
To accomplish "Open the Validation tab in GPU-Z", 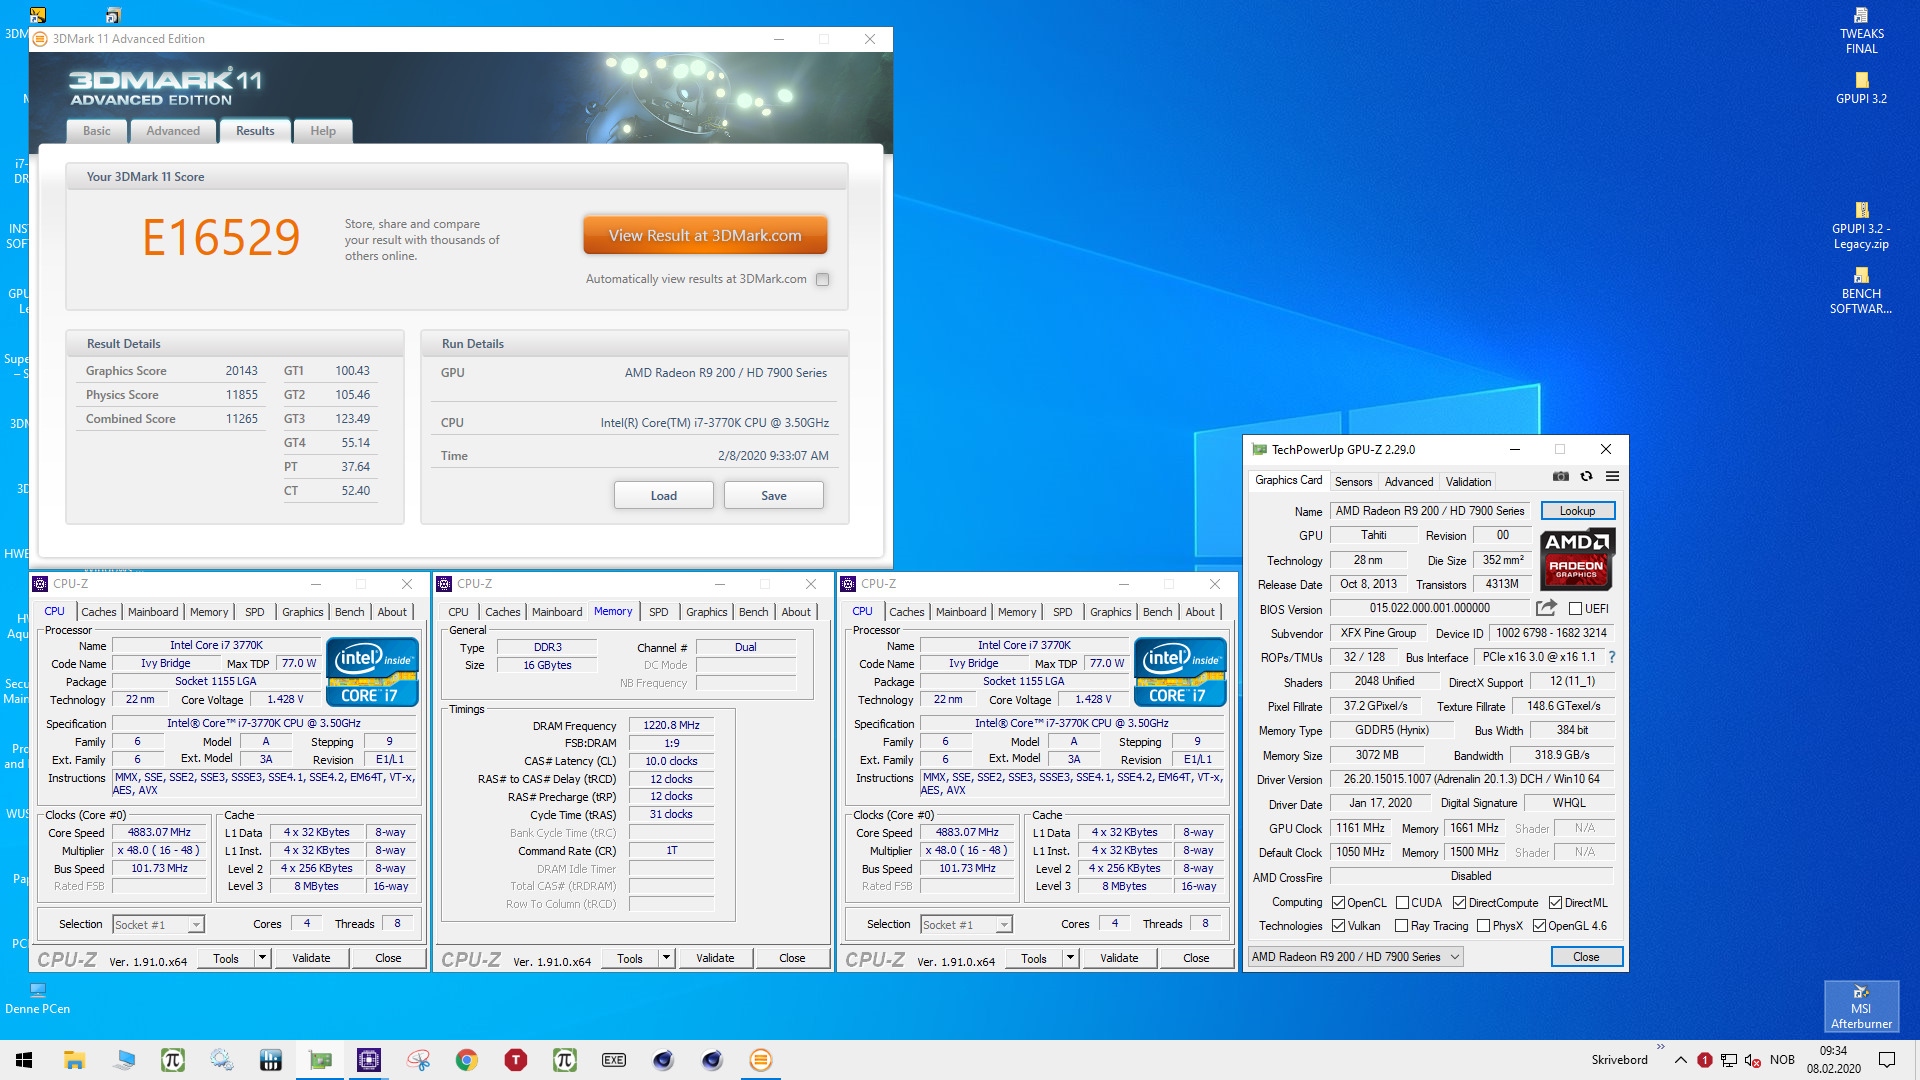I will [x=1468, y=482].
